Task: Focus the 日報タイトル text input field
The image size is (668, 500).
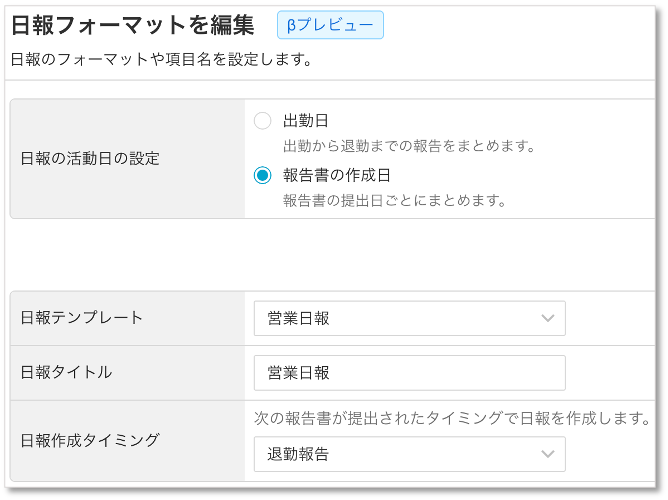Action: 410,373
